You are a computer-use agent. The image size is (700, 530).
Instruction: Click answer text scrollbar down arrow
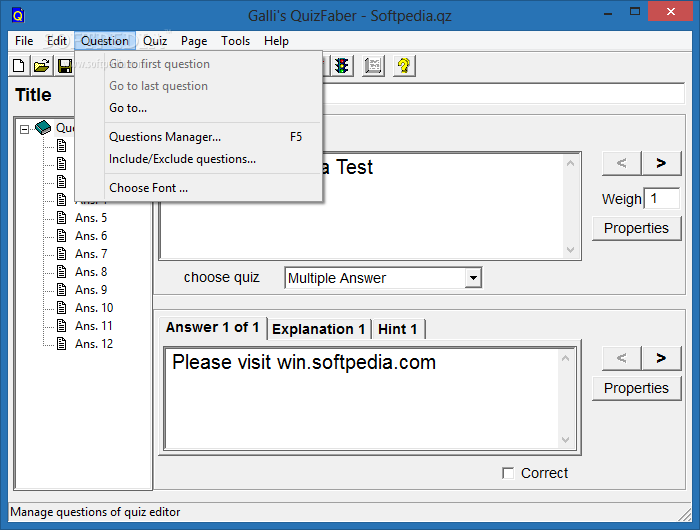(565, 440)
